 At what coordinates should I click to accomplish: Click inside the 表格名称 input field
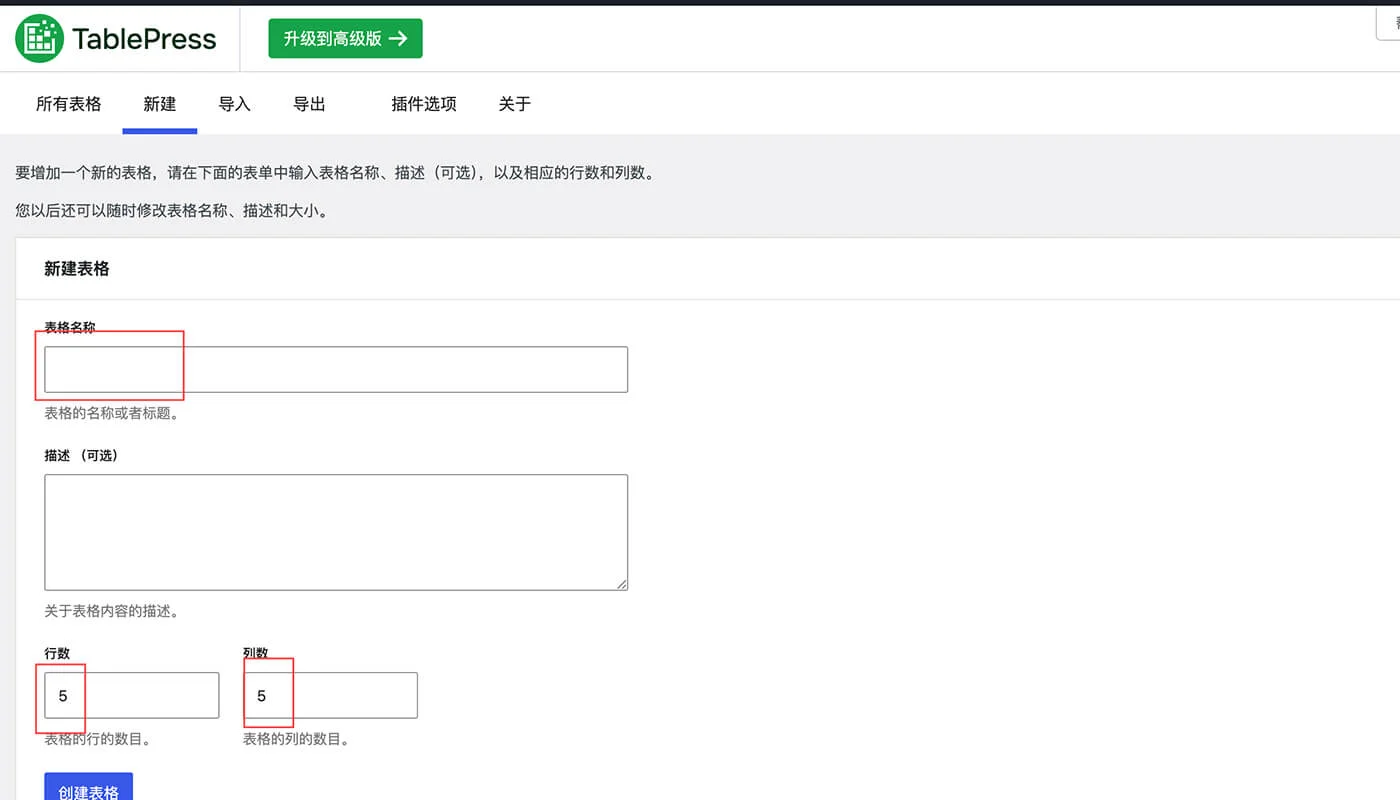tap(335, 369)
